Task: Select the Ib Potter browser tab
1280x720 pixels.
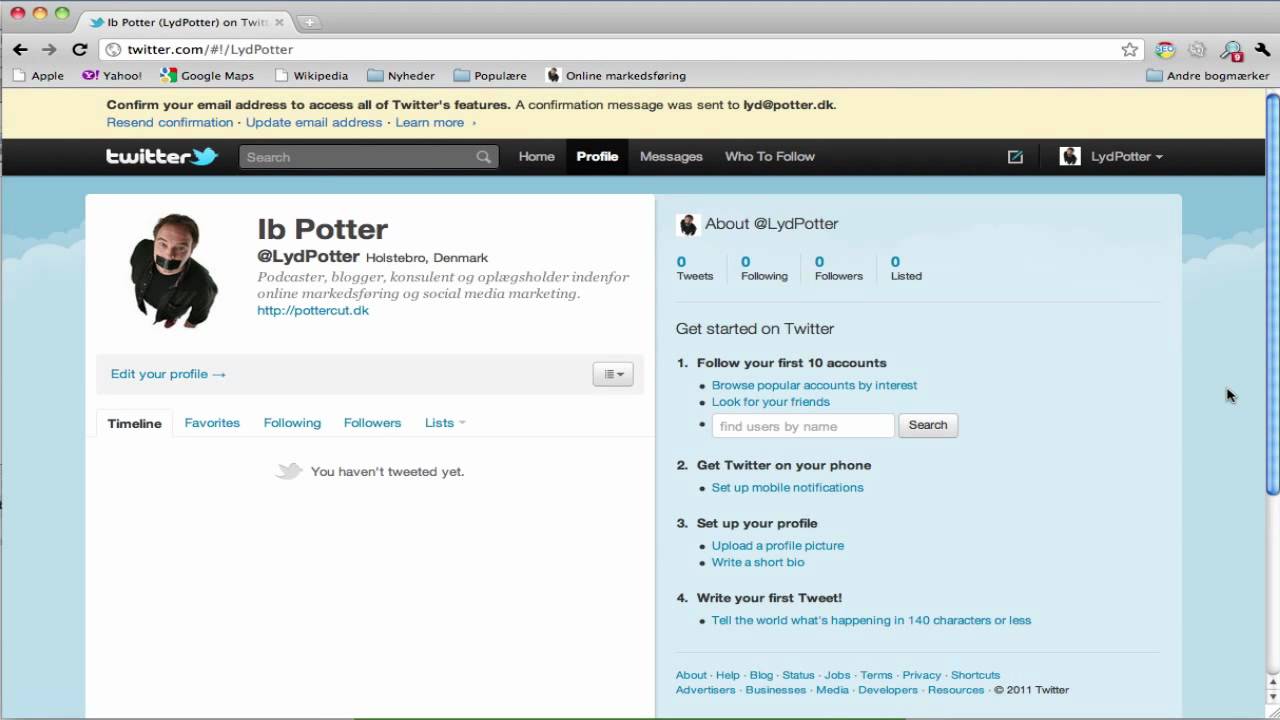Action: point(189,22)
